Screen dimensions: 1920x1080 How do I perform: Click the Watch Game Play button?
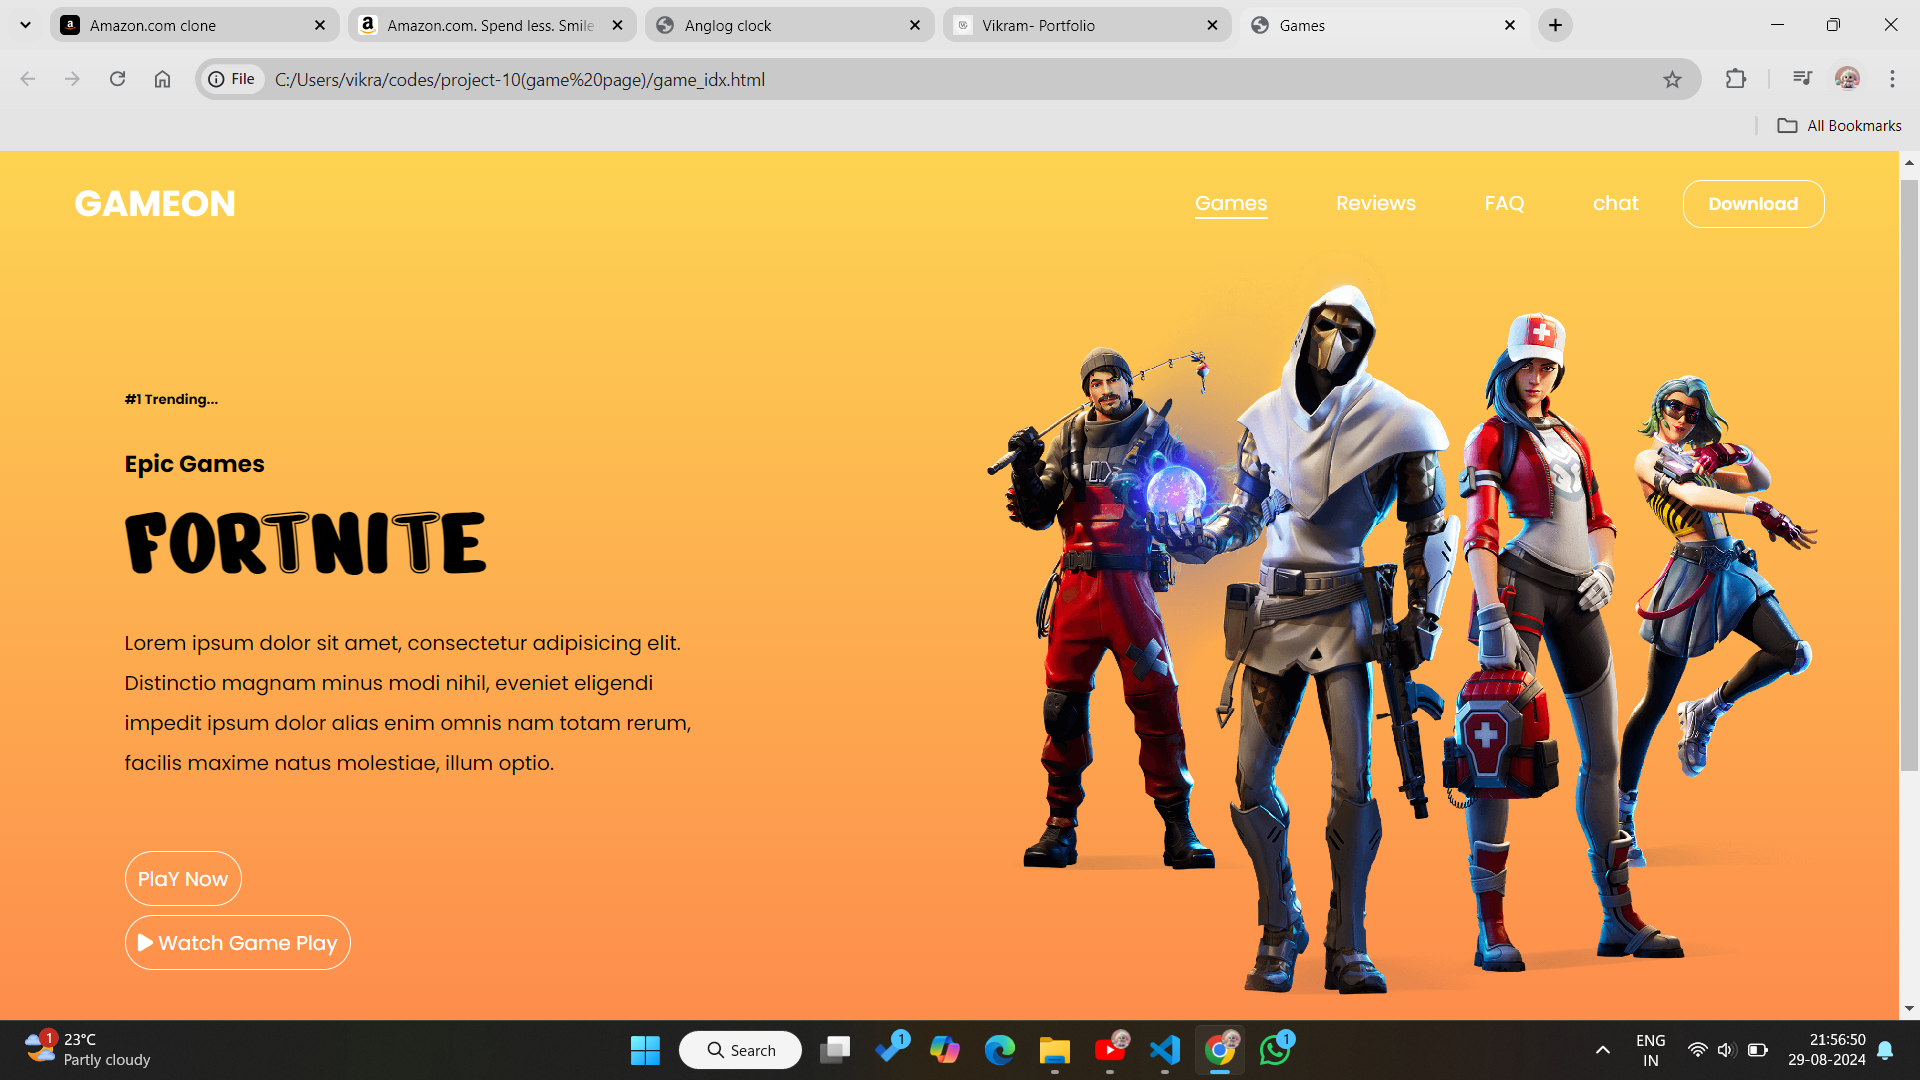click(x=238, y=943)
